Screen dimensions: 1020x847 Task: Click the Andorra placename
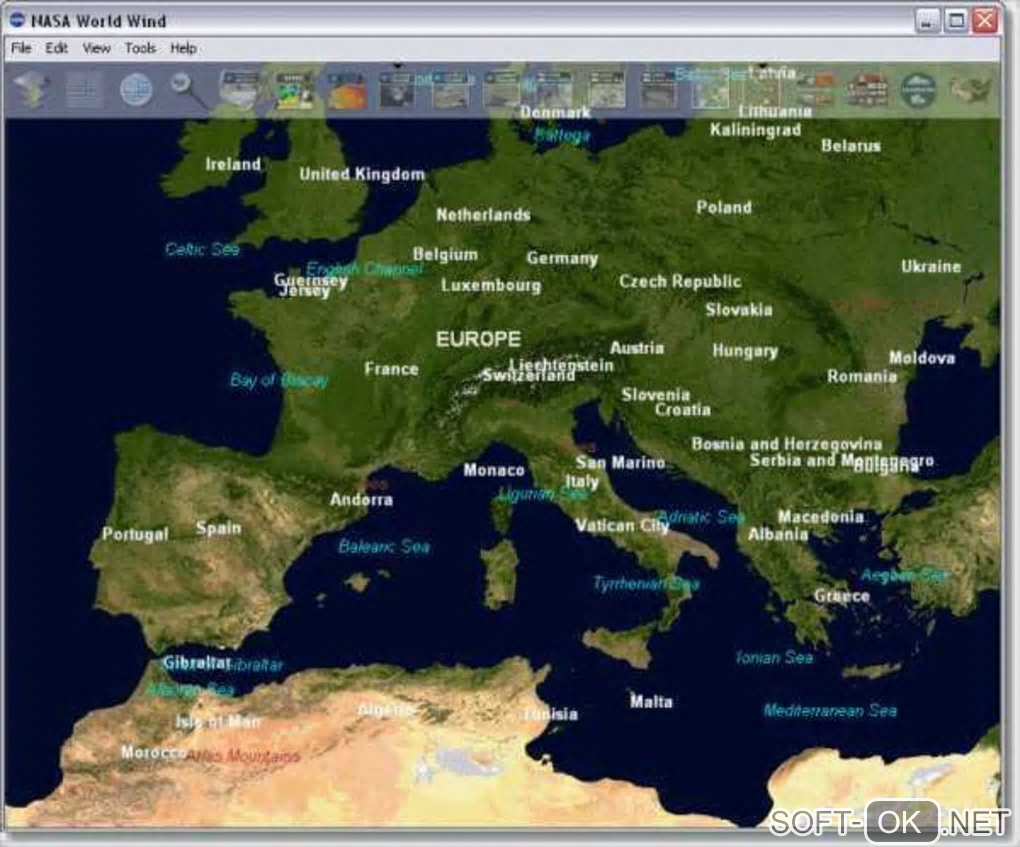tap(361, 500)
